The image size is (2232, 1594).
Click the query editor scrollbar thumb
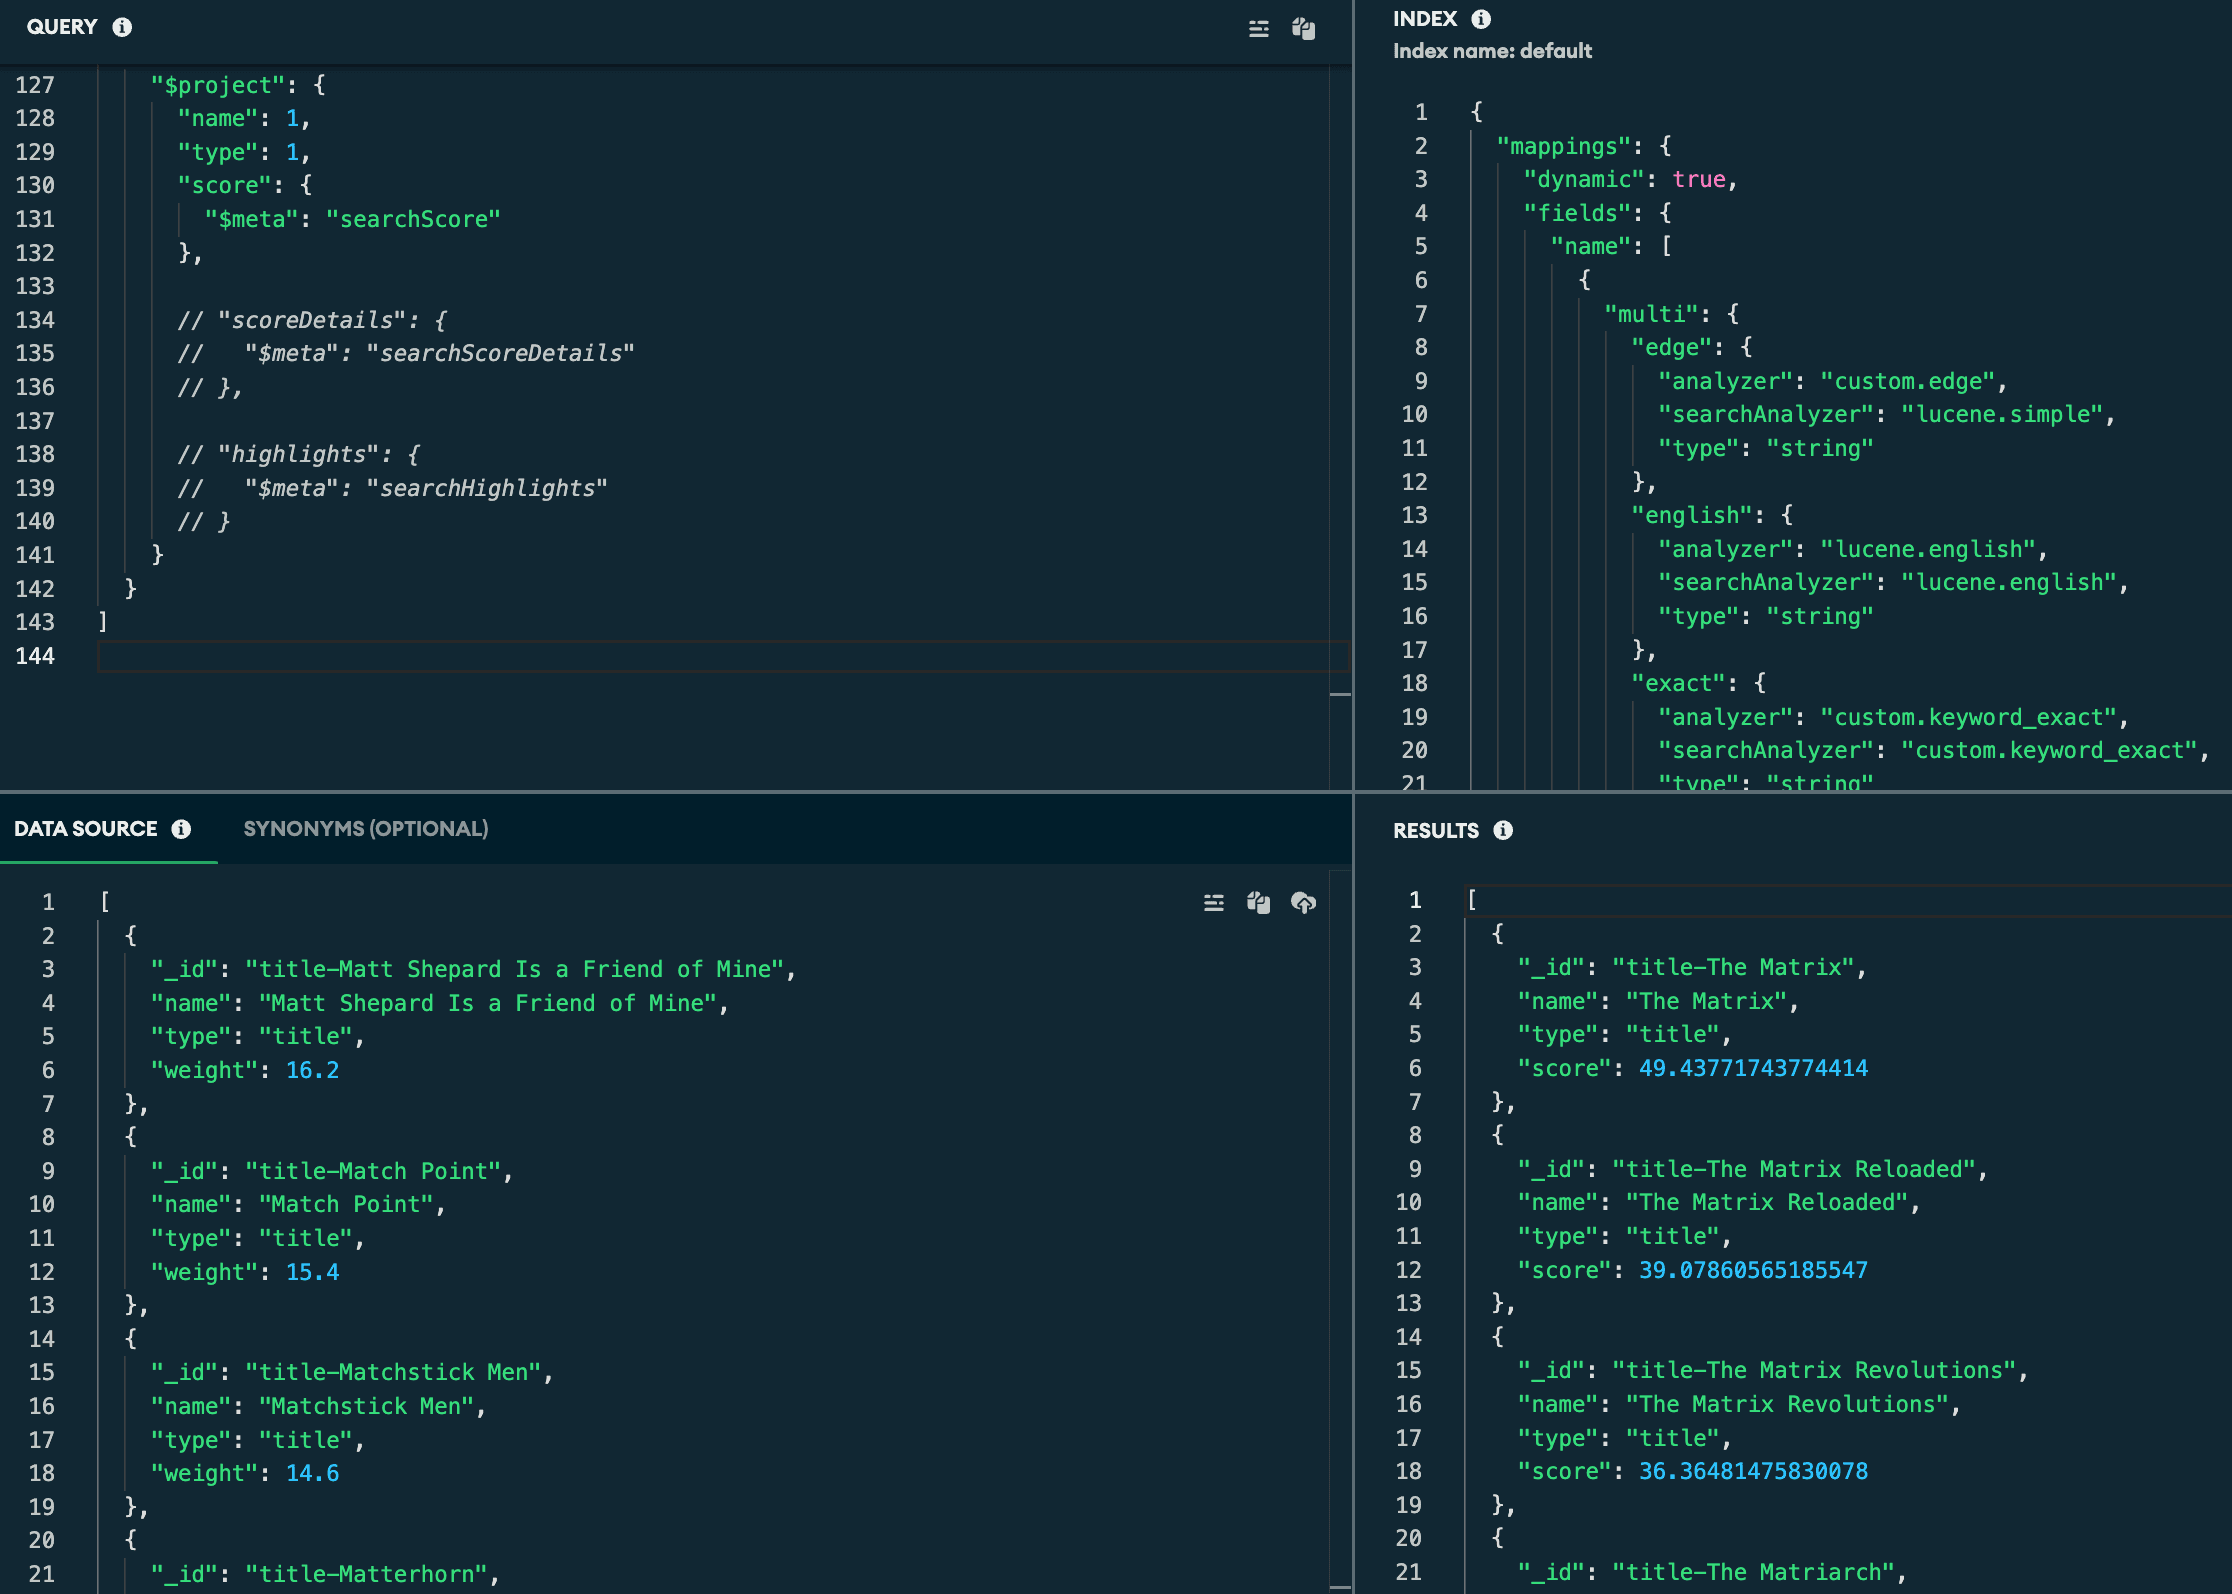coord(1341,693)
